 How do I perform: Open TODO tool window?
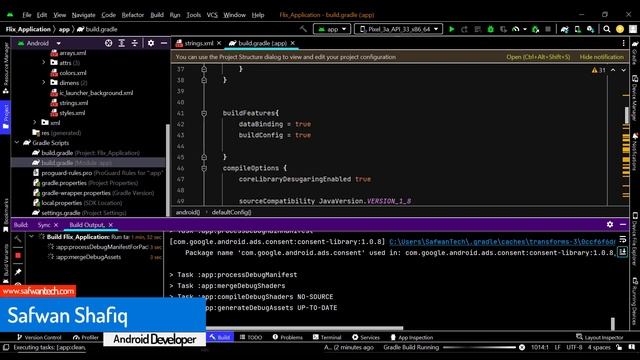click(251, 338)
